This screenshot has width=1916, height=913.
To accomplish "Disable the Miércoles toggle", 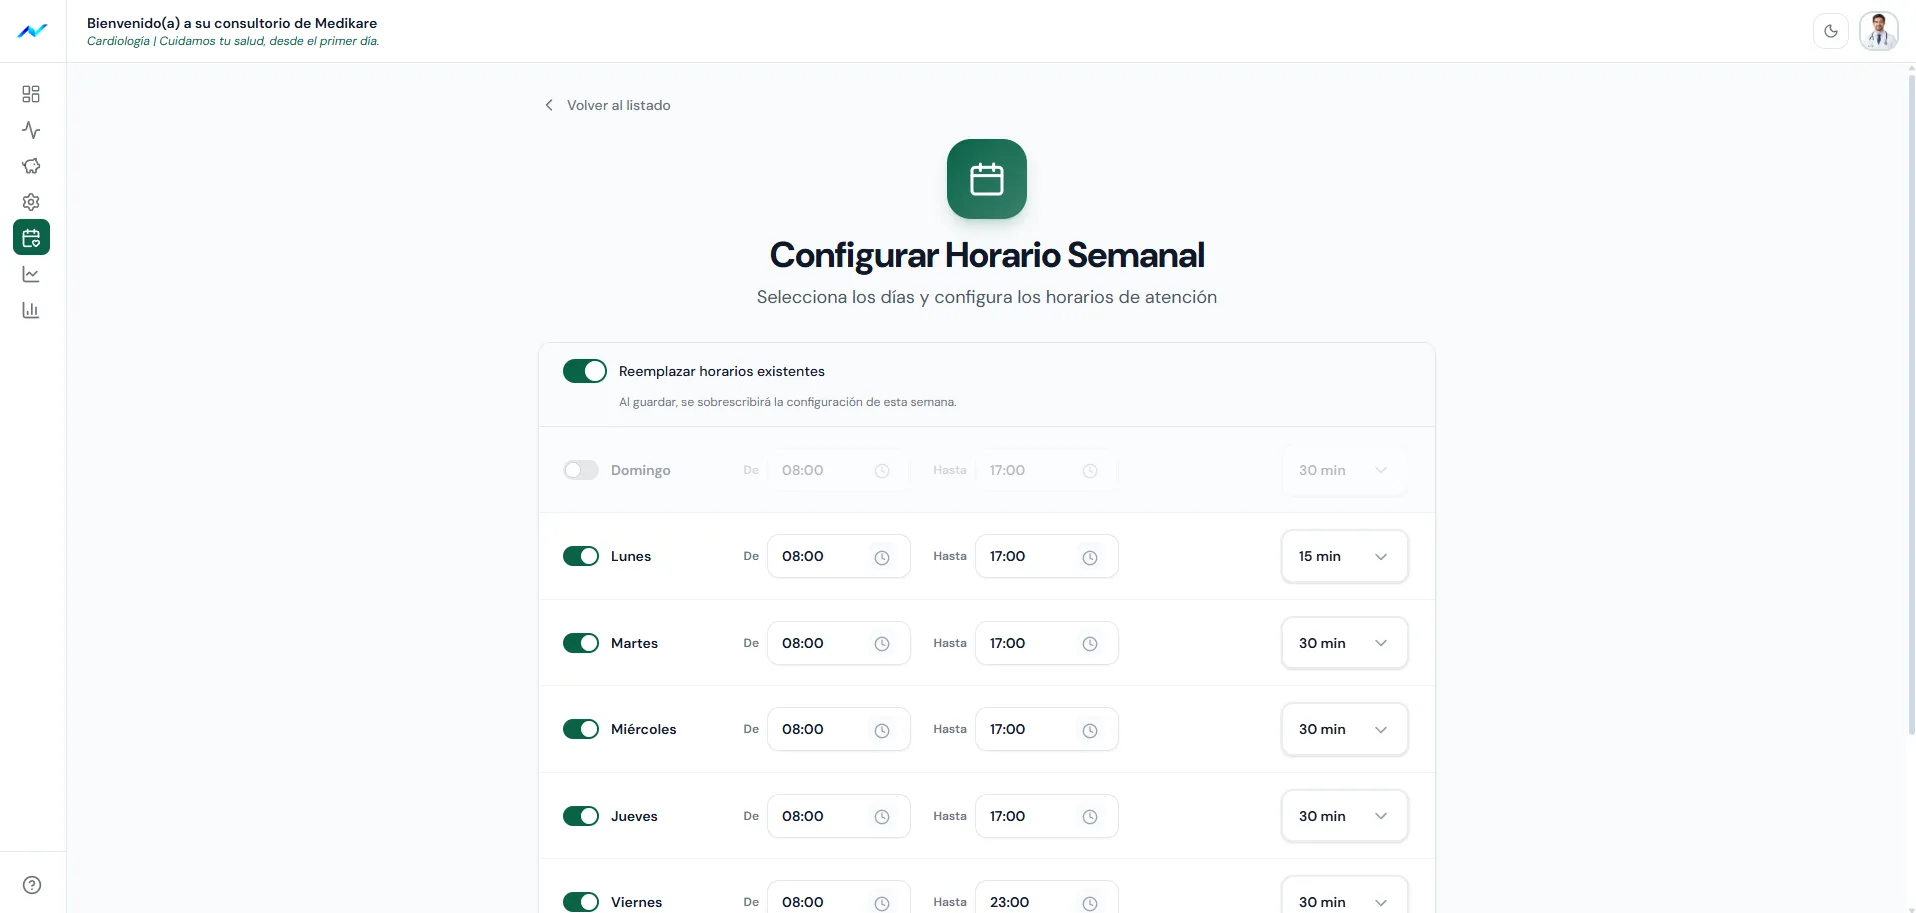I will coord(581,729).
